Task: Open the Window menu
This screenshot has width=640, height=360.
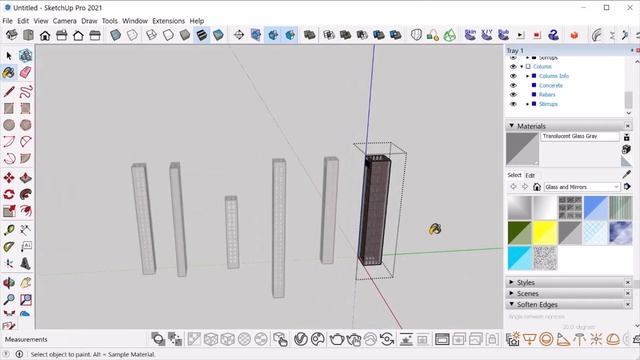Action: point(135,21)
